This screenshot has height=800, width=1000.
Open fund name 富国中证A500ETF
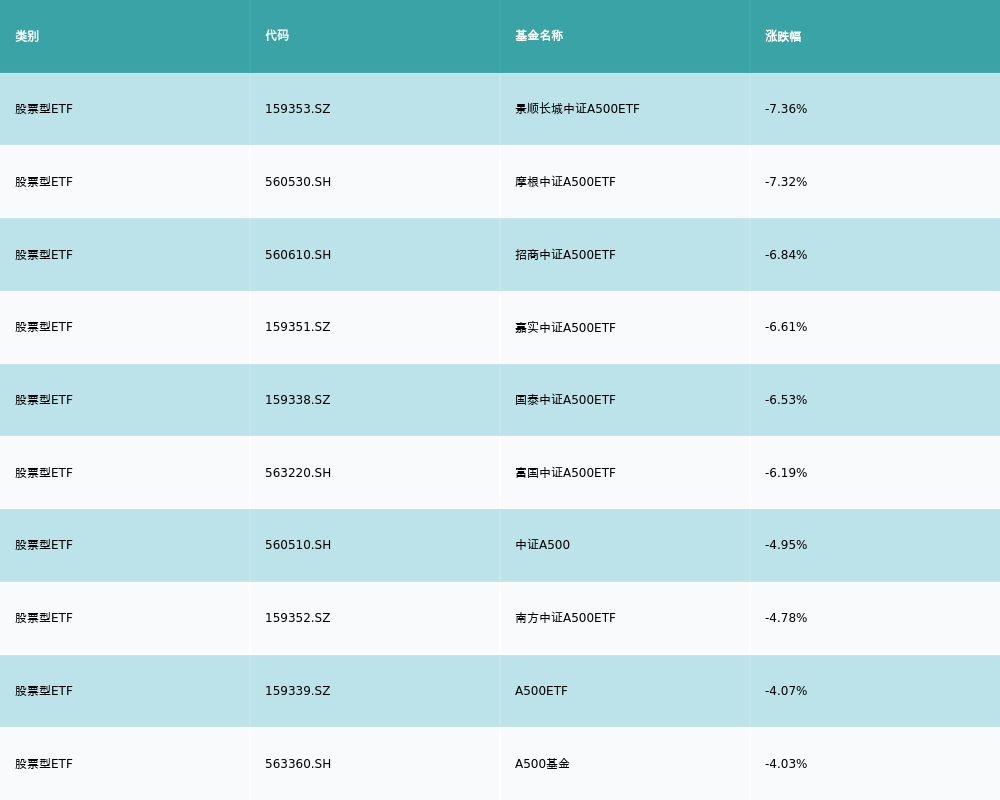pos(565,473)
